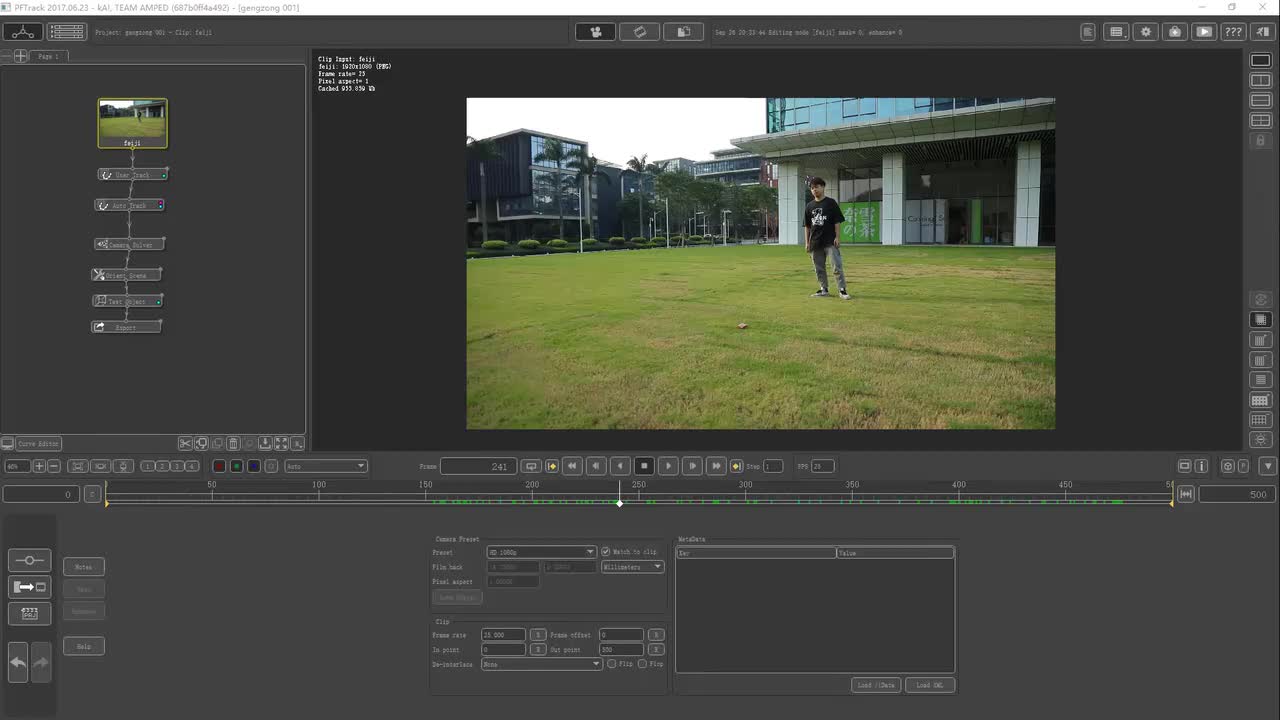Screen dimensions: 1280x720
Task: Toggle the Match to clip checkbox
Action: [605, 552]
